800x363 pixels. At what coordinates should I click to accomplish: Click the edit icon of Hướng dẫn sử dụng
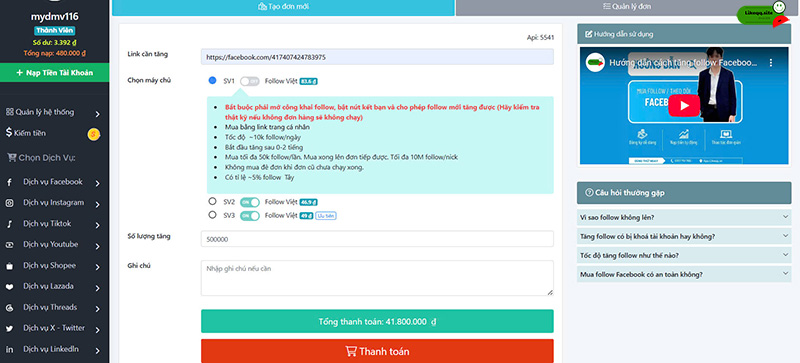(x=589, y=34)
